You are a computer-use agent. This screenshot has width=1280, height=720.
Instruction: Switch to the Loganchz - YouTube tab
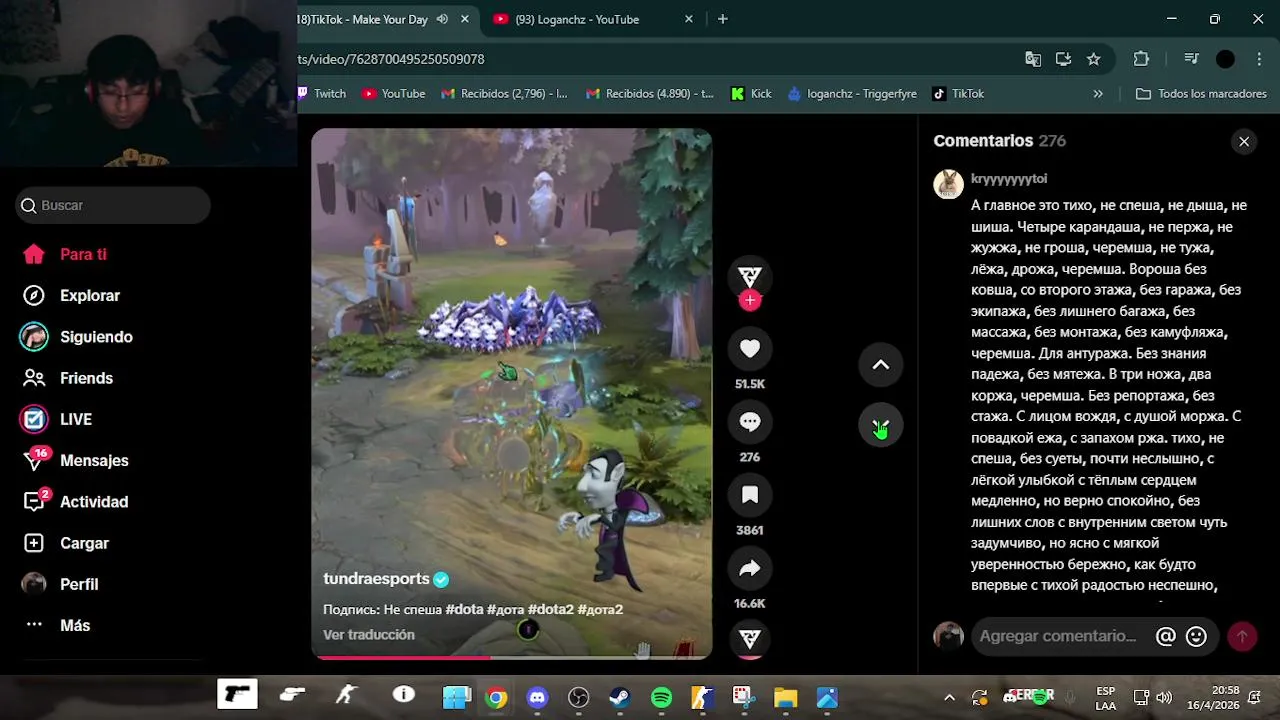click(x=577, y=19)
